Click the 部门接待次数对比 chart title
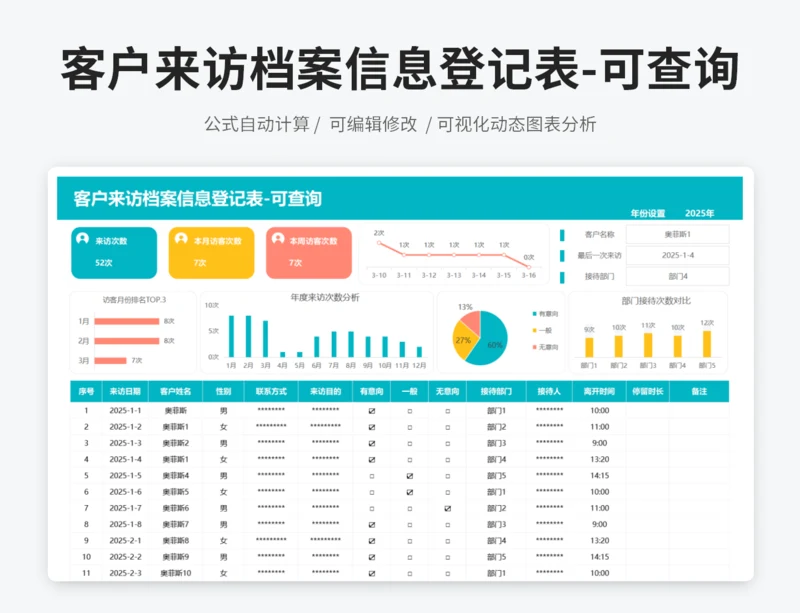Screen dimensions: 800x613 (656, 301)
